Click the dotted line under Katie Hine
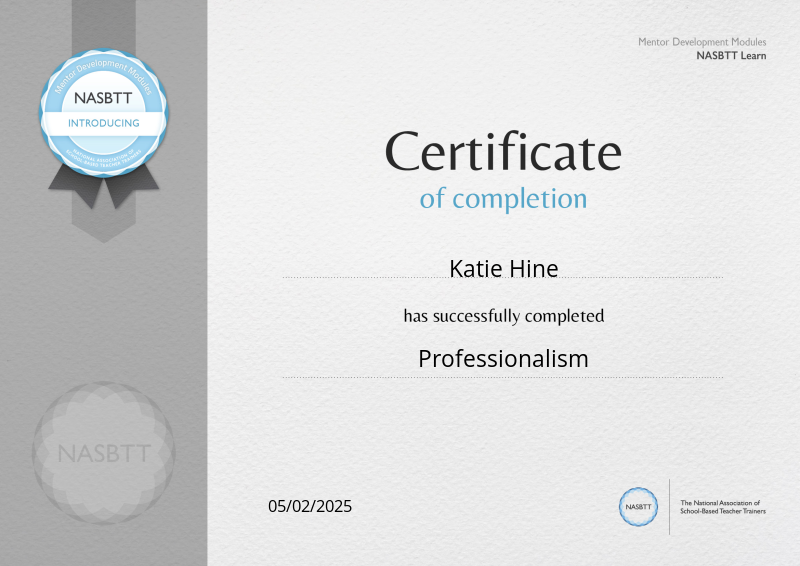The image size is (800, 566). [x=503, y=278]
